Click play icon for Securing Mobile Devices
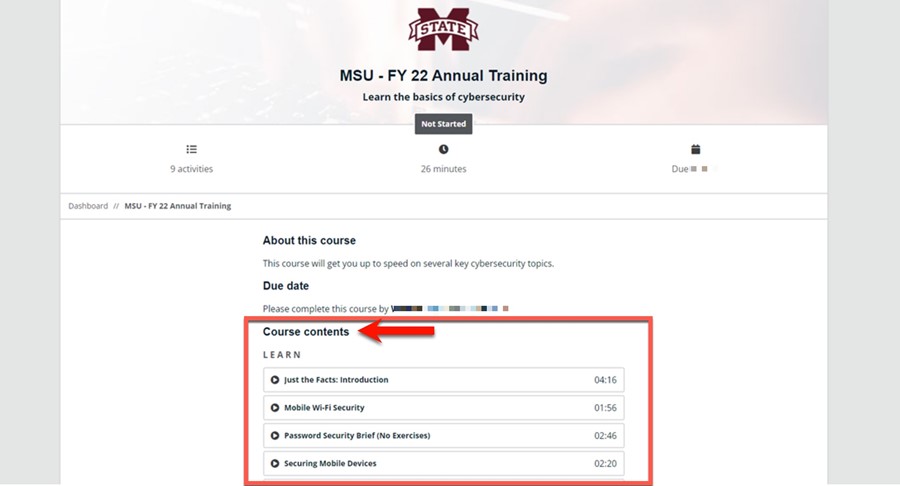The image size is (900, 486). 275,464
